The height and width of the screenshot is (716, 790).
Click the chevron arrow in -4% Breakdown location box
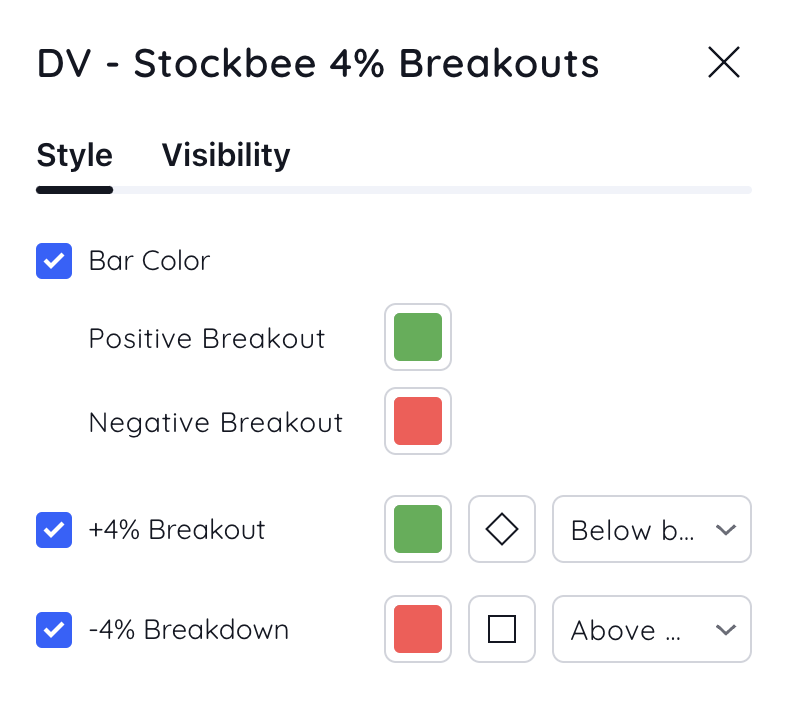pyautogui.click(x=726, y=629)
